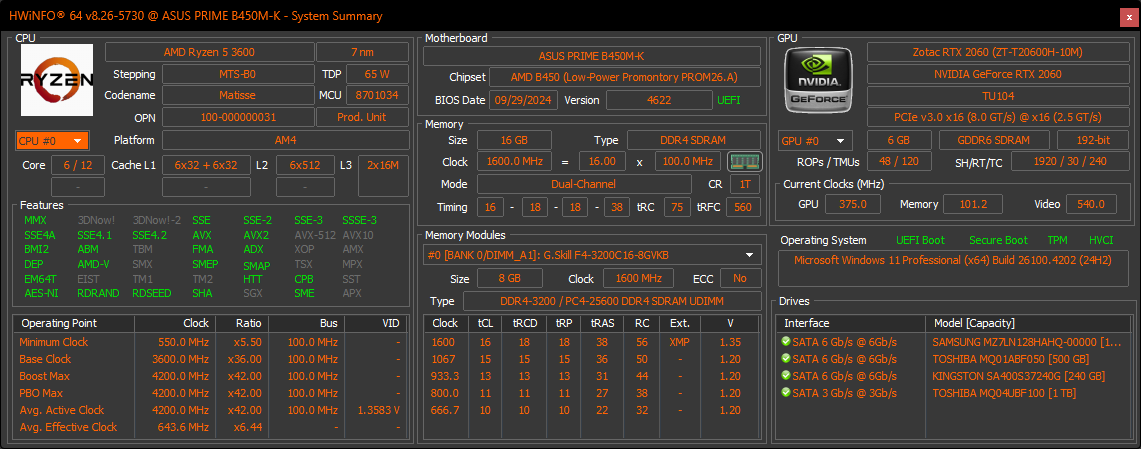Click the Zotac RTX 2060 model field
The height and width of the screenshot is (449, 1141).
(x=998, y=52)
